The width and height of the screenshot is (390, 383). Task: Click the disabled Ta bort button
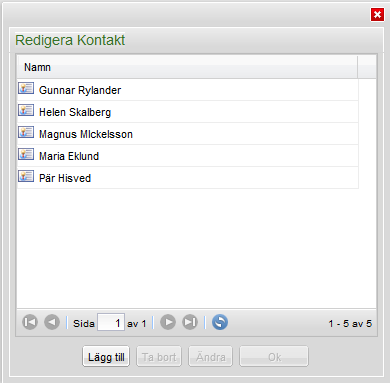coord(159,357)
